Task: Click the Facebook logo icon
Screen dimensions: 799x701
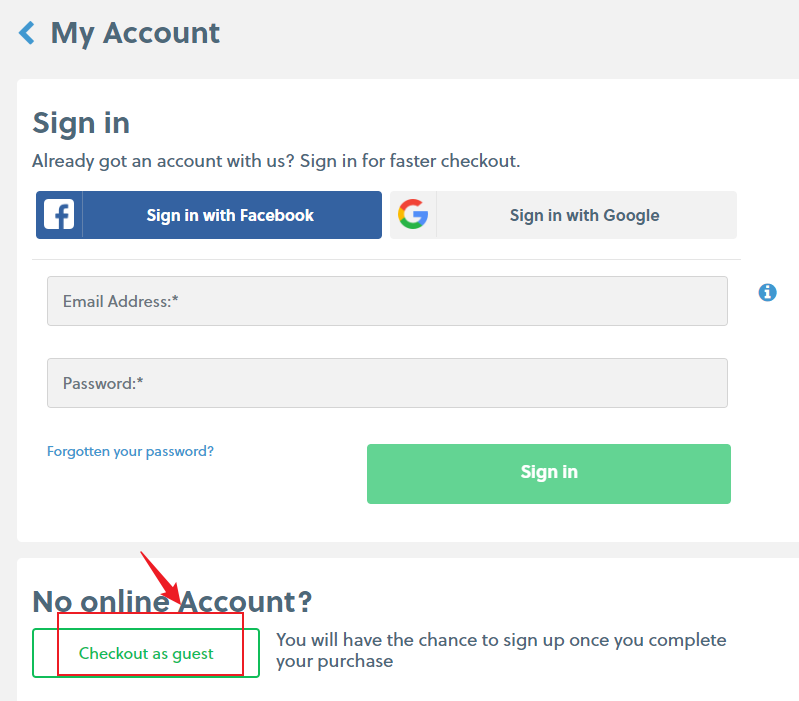Action: (x=59, y=215)
